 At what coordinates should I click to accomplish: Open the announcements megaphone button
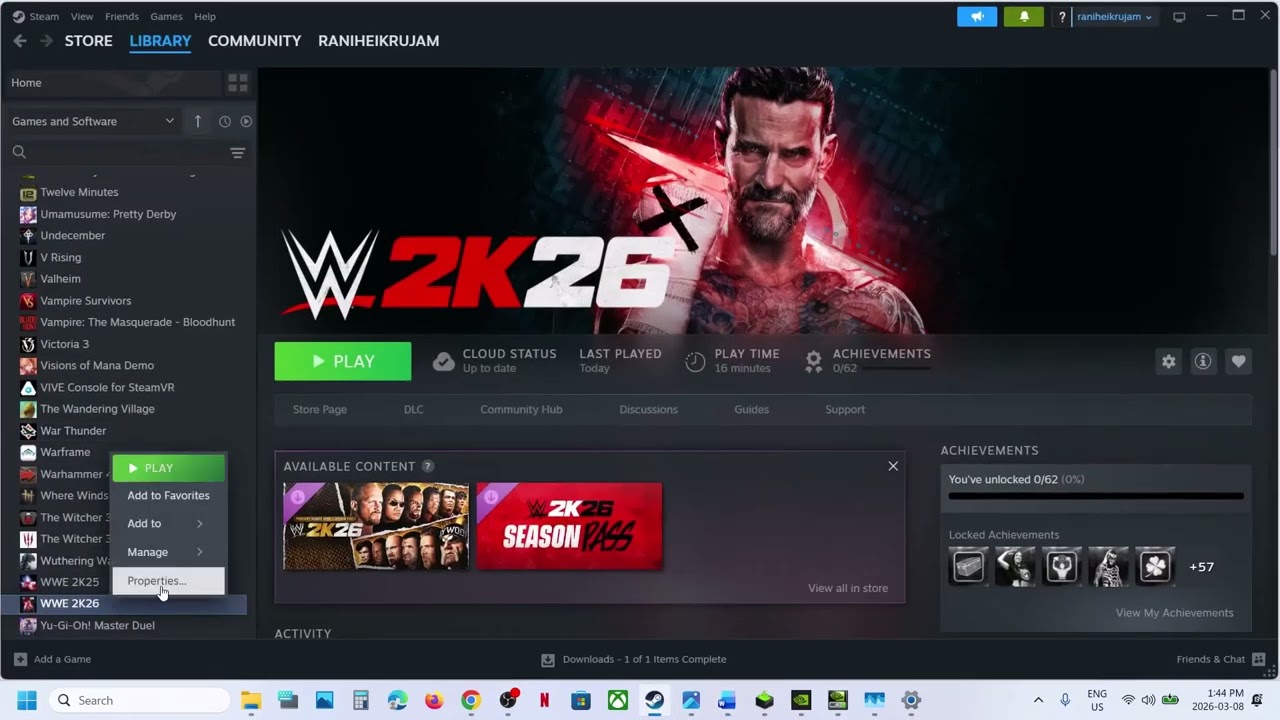click(977, 16)
